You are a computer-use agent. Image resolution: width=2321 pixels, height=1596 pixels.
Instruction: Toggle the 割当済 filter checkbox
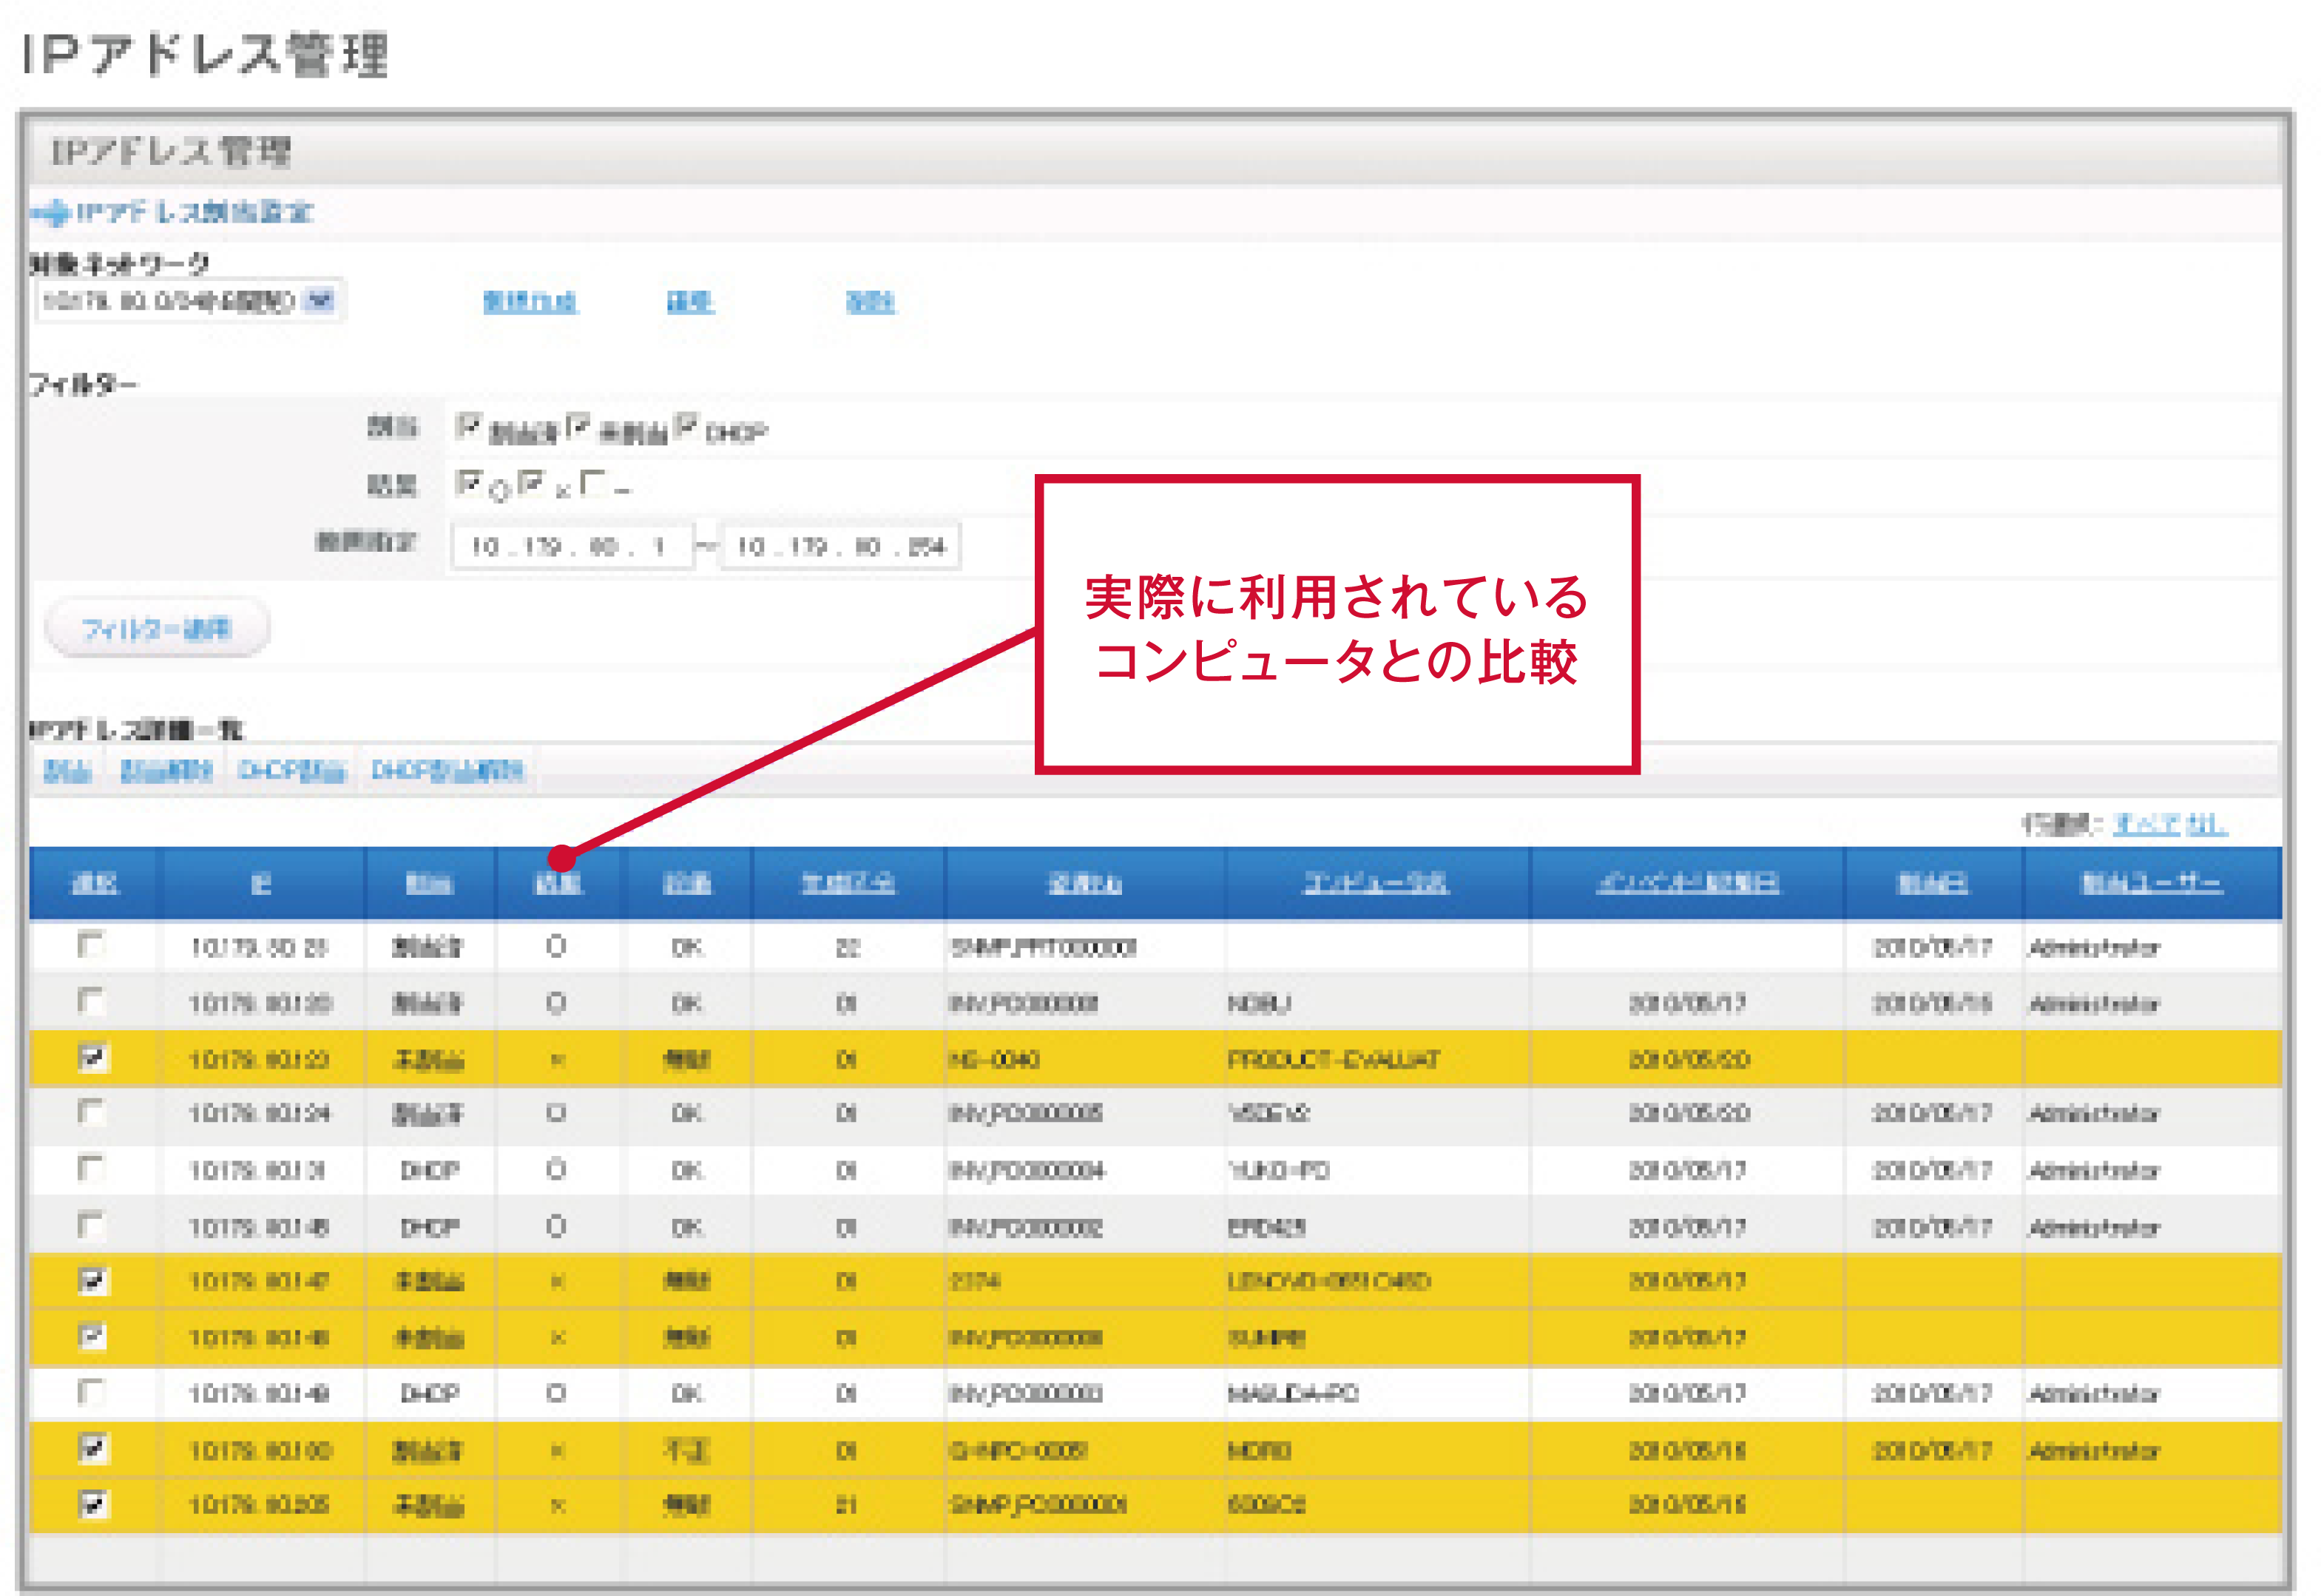468,425
